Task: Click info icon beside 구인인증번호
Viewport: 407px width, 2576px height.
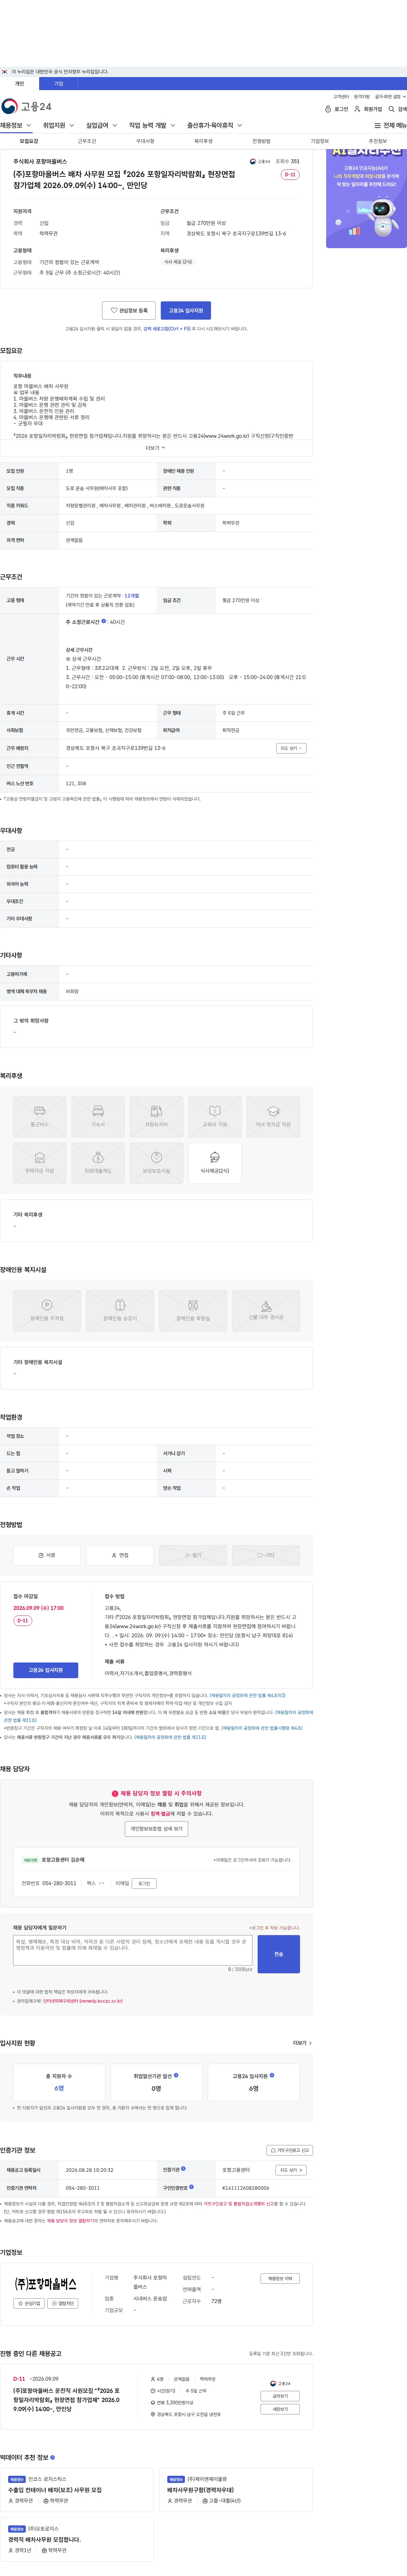Action: coord(192,2187)
